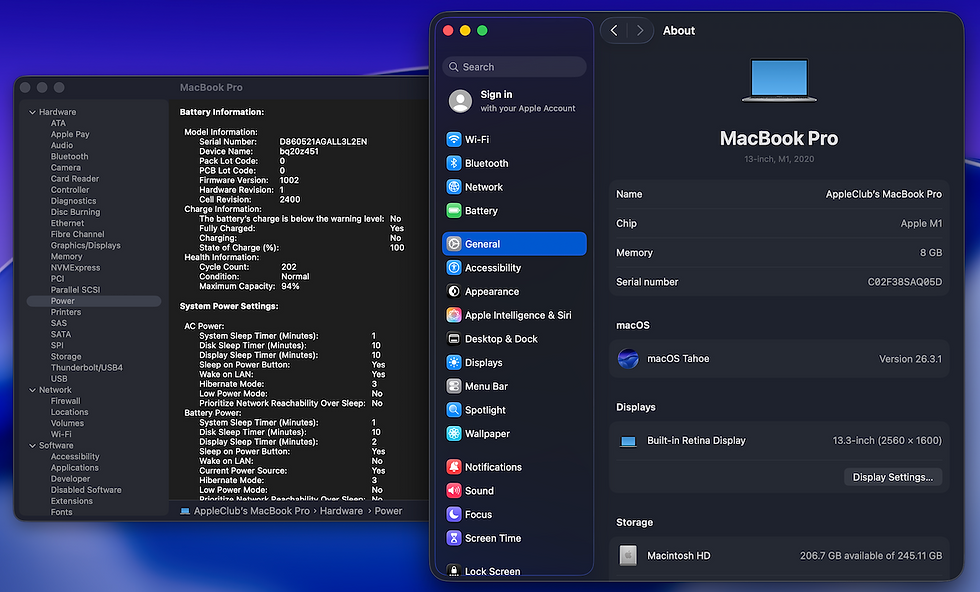This screenshot has height=592, width=980.
Task: Select Disabled Software in tree
Action: pos(86,490)
